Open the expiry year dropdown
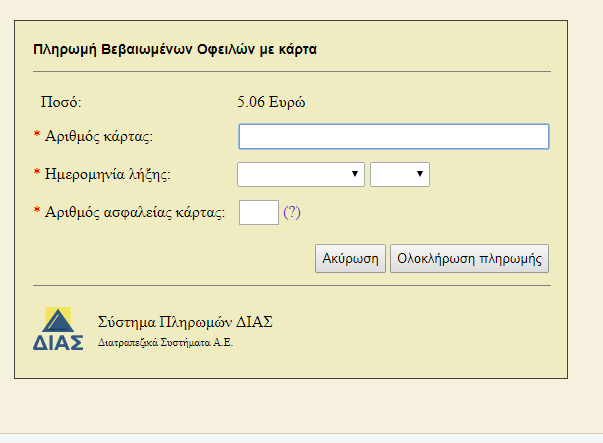This screenshot has width=603, height=443. pos(400,175)
